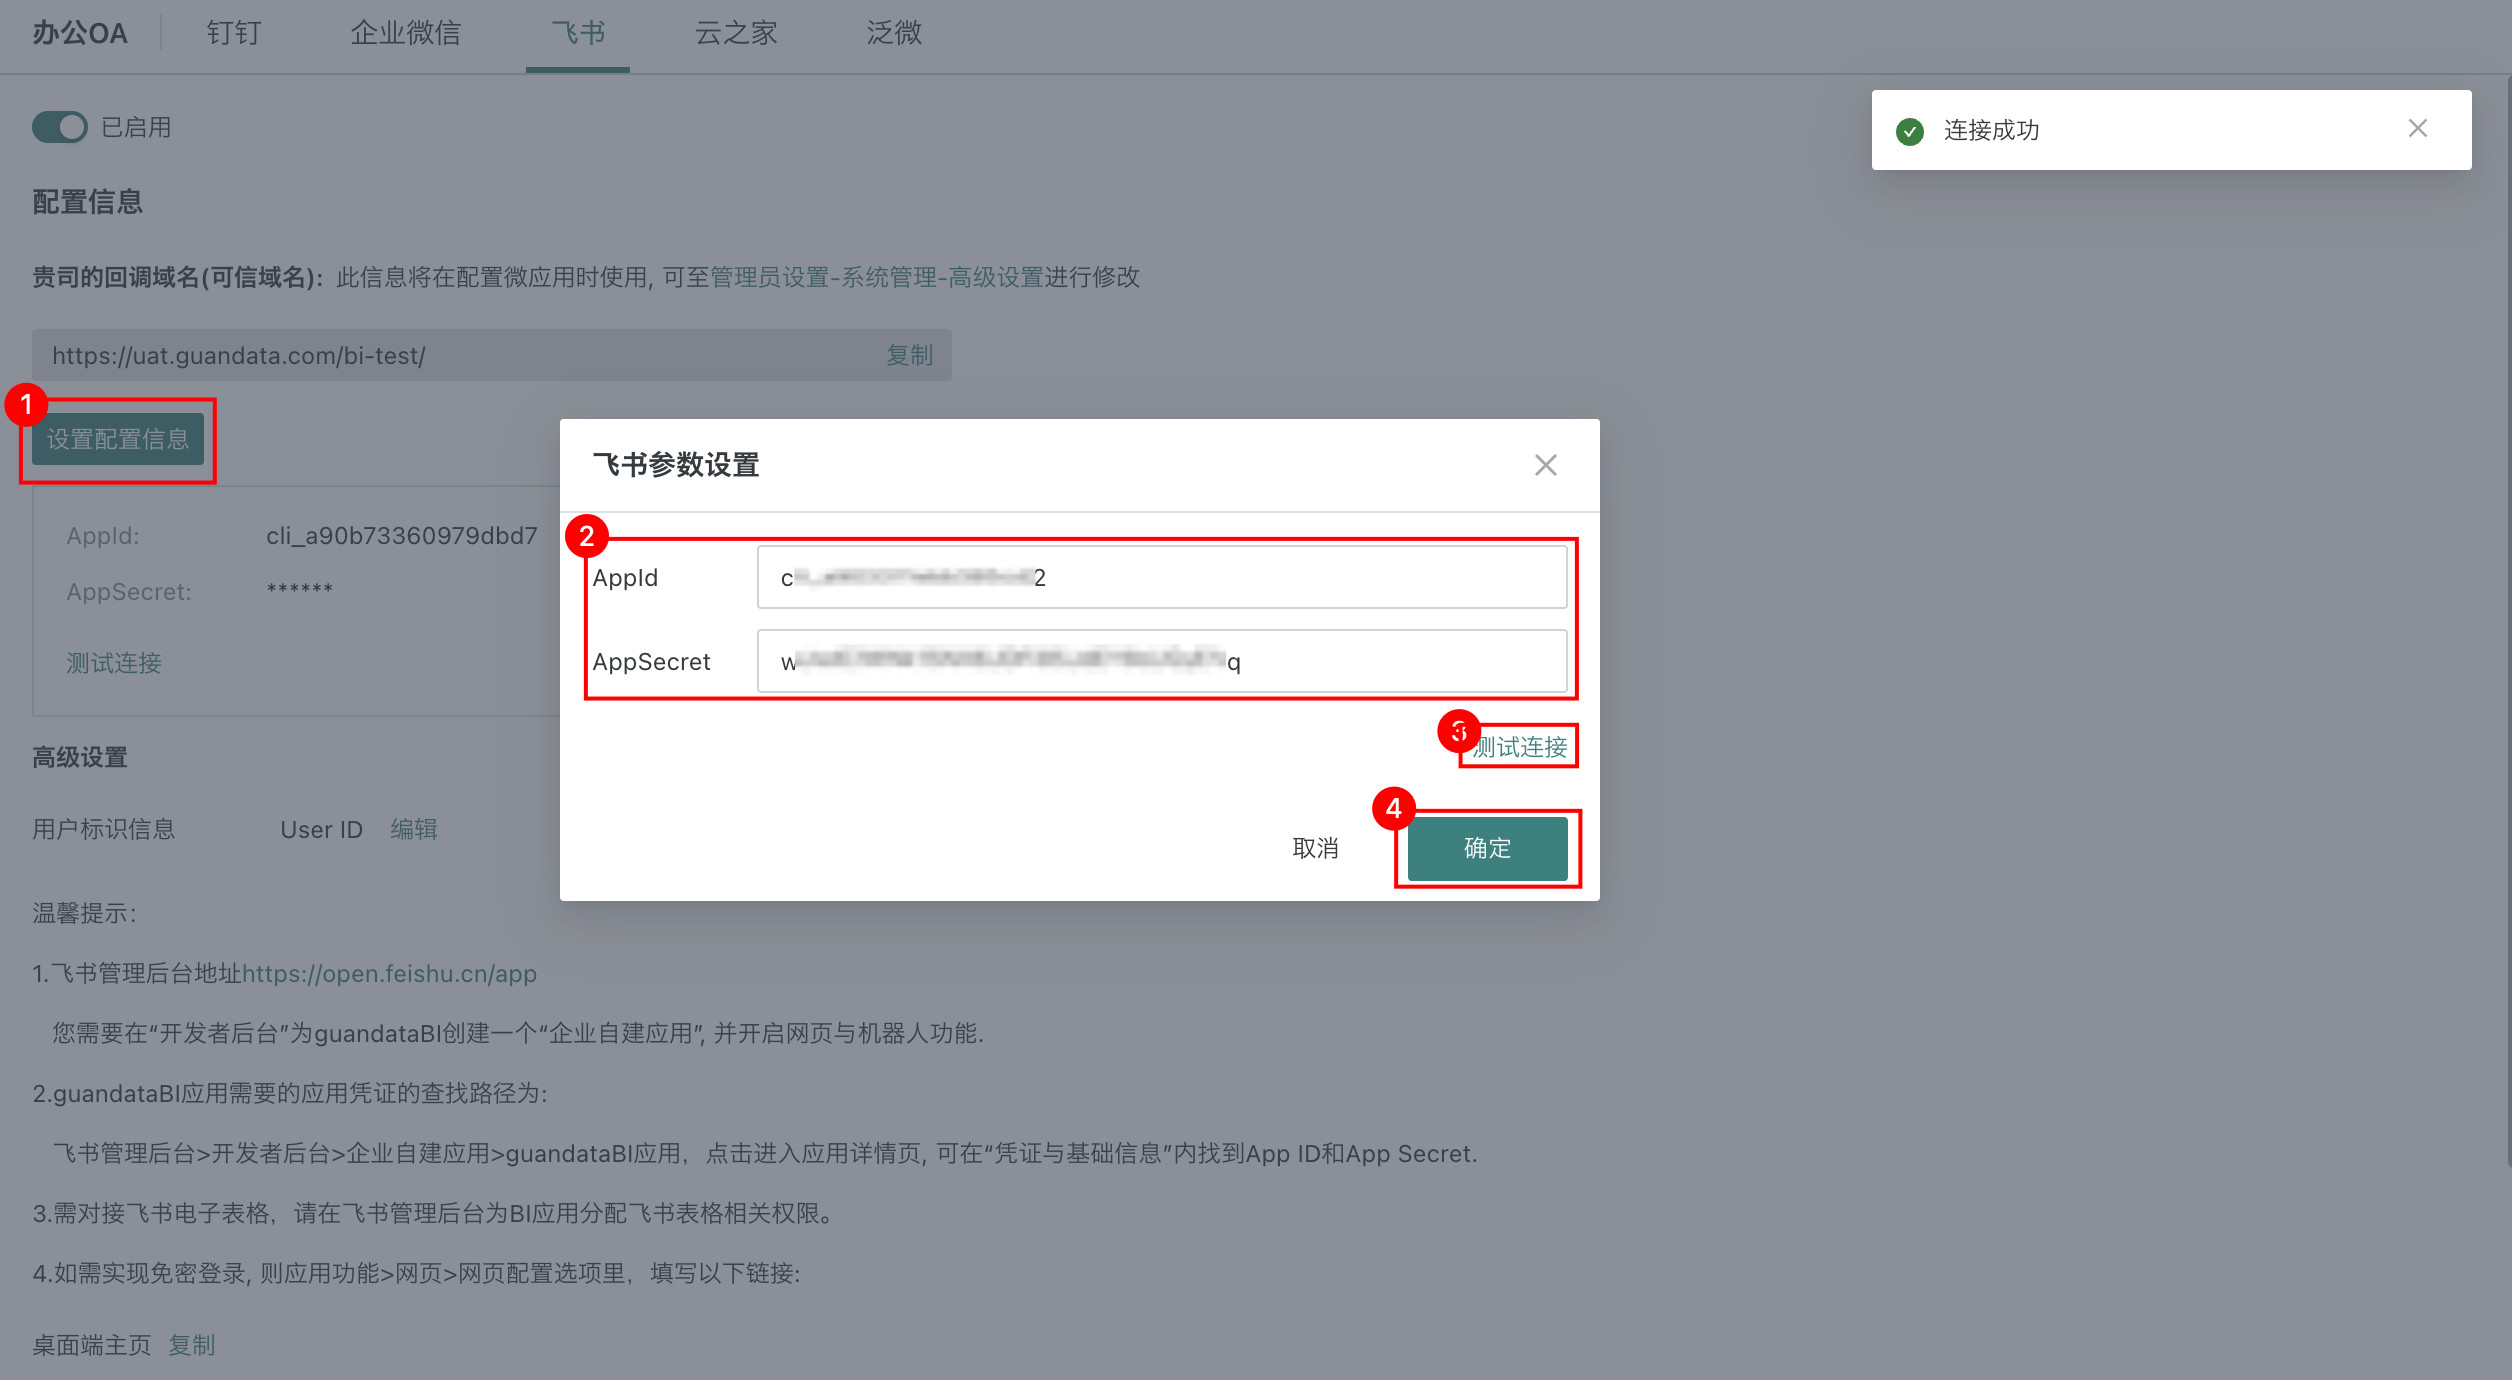Viewport: 2512px width, 1380px height.
Task: Close the 飞书参数设置 dialog
Action: point(1545,465)
